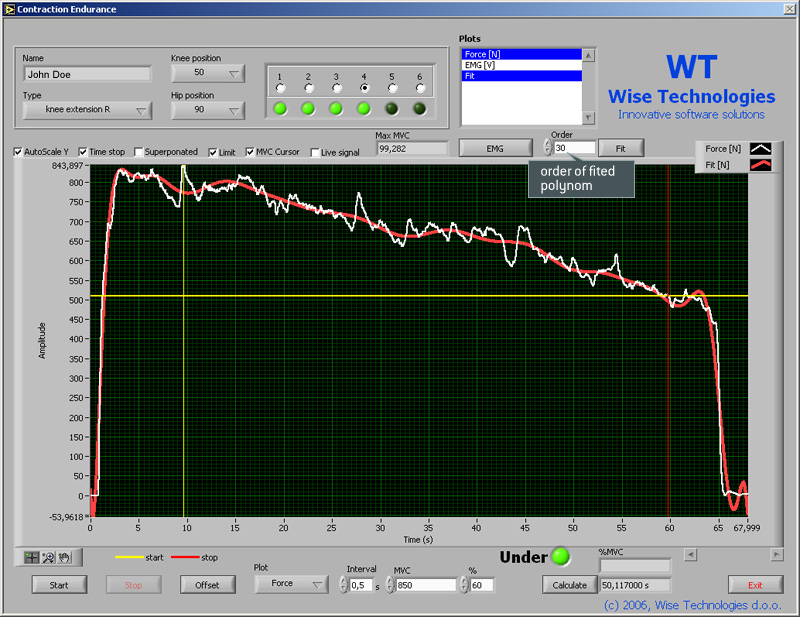Select trial radio button 3
The image size is (800, 617).
click(x=337, y=88)
